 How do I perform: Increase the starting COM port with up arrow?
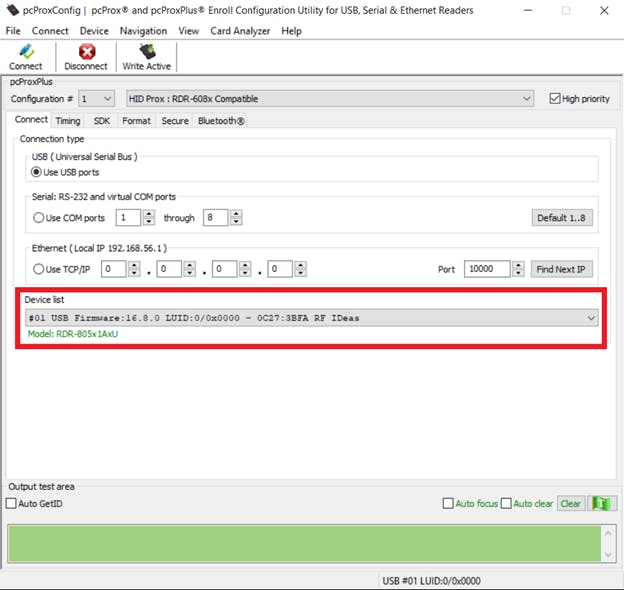[149, 214]
